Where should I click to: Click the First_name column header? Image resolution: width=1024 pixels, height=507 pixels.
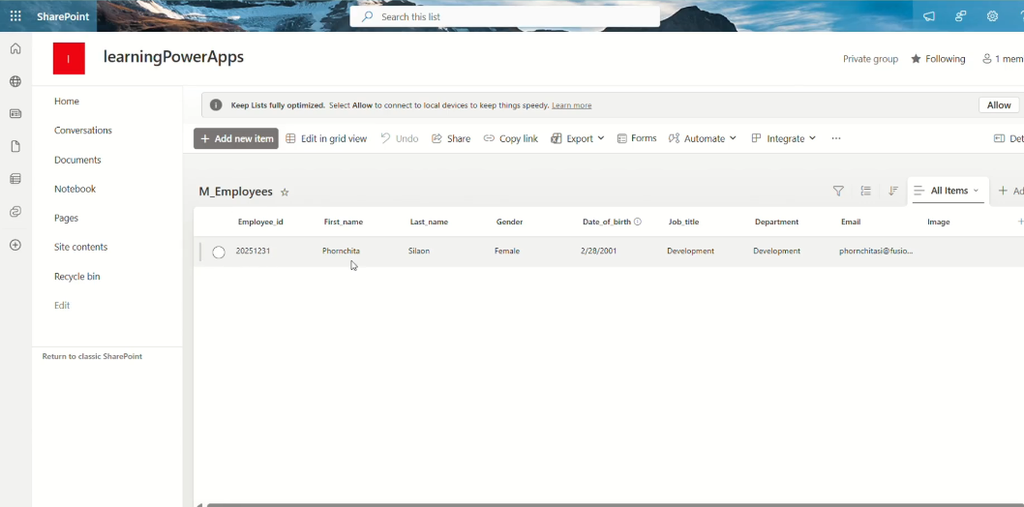(344, 222)
